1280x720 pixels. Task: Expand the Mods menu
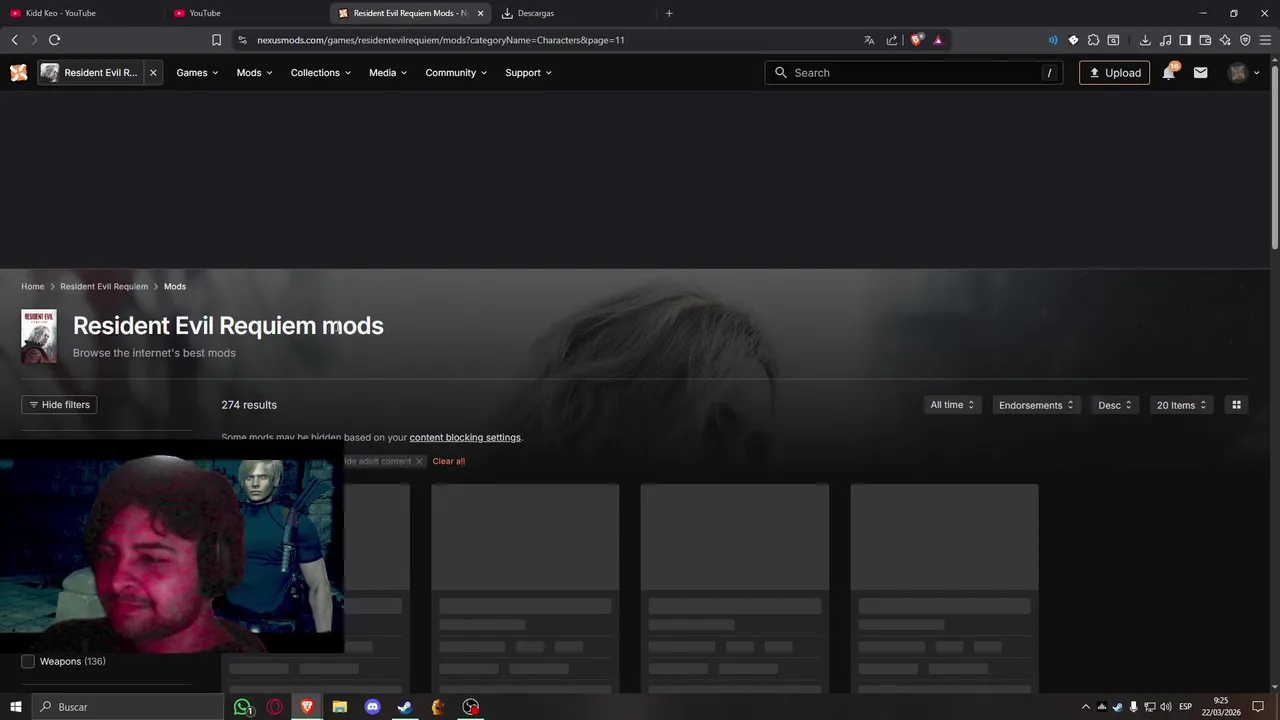tap(254, 73)
